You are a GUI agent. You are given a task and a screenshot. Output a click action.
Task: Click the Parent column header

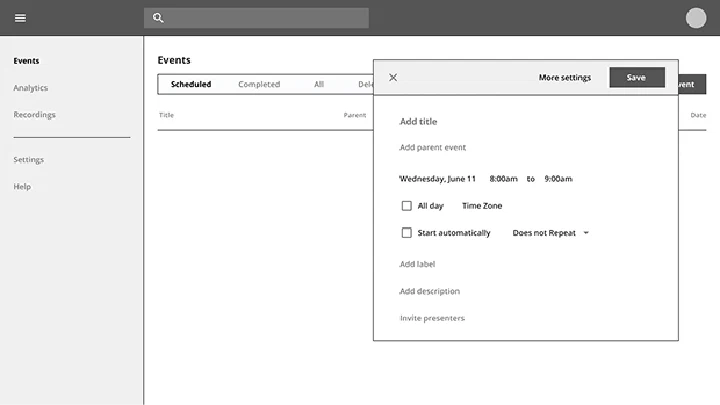click(x=355, y=115)
